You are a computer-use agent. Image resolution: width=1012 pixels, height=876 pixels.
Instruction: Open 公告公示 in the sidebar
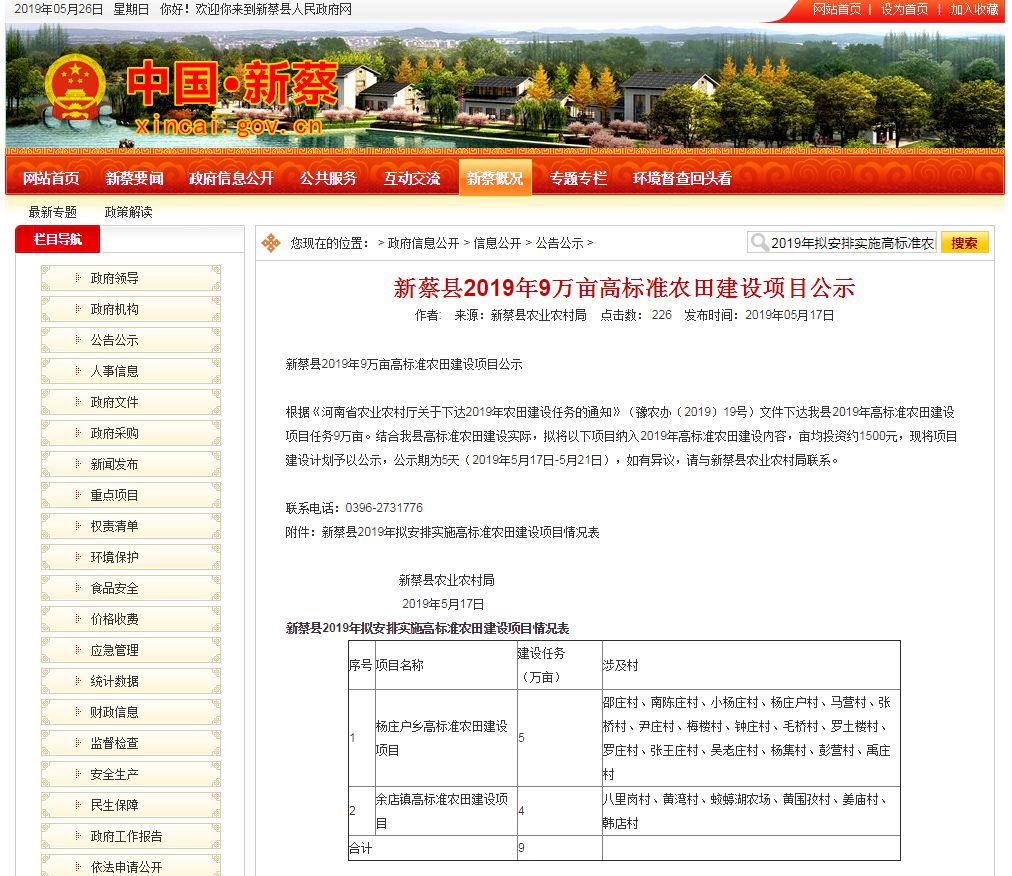coord(131,340)
